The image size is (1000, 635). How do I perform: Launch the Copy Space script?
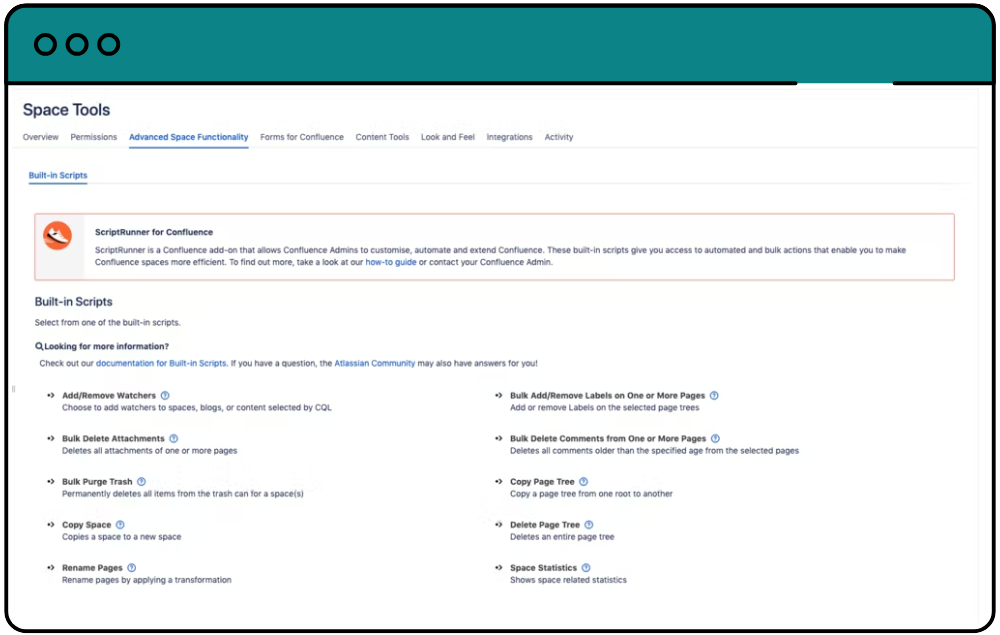(86, 525)
